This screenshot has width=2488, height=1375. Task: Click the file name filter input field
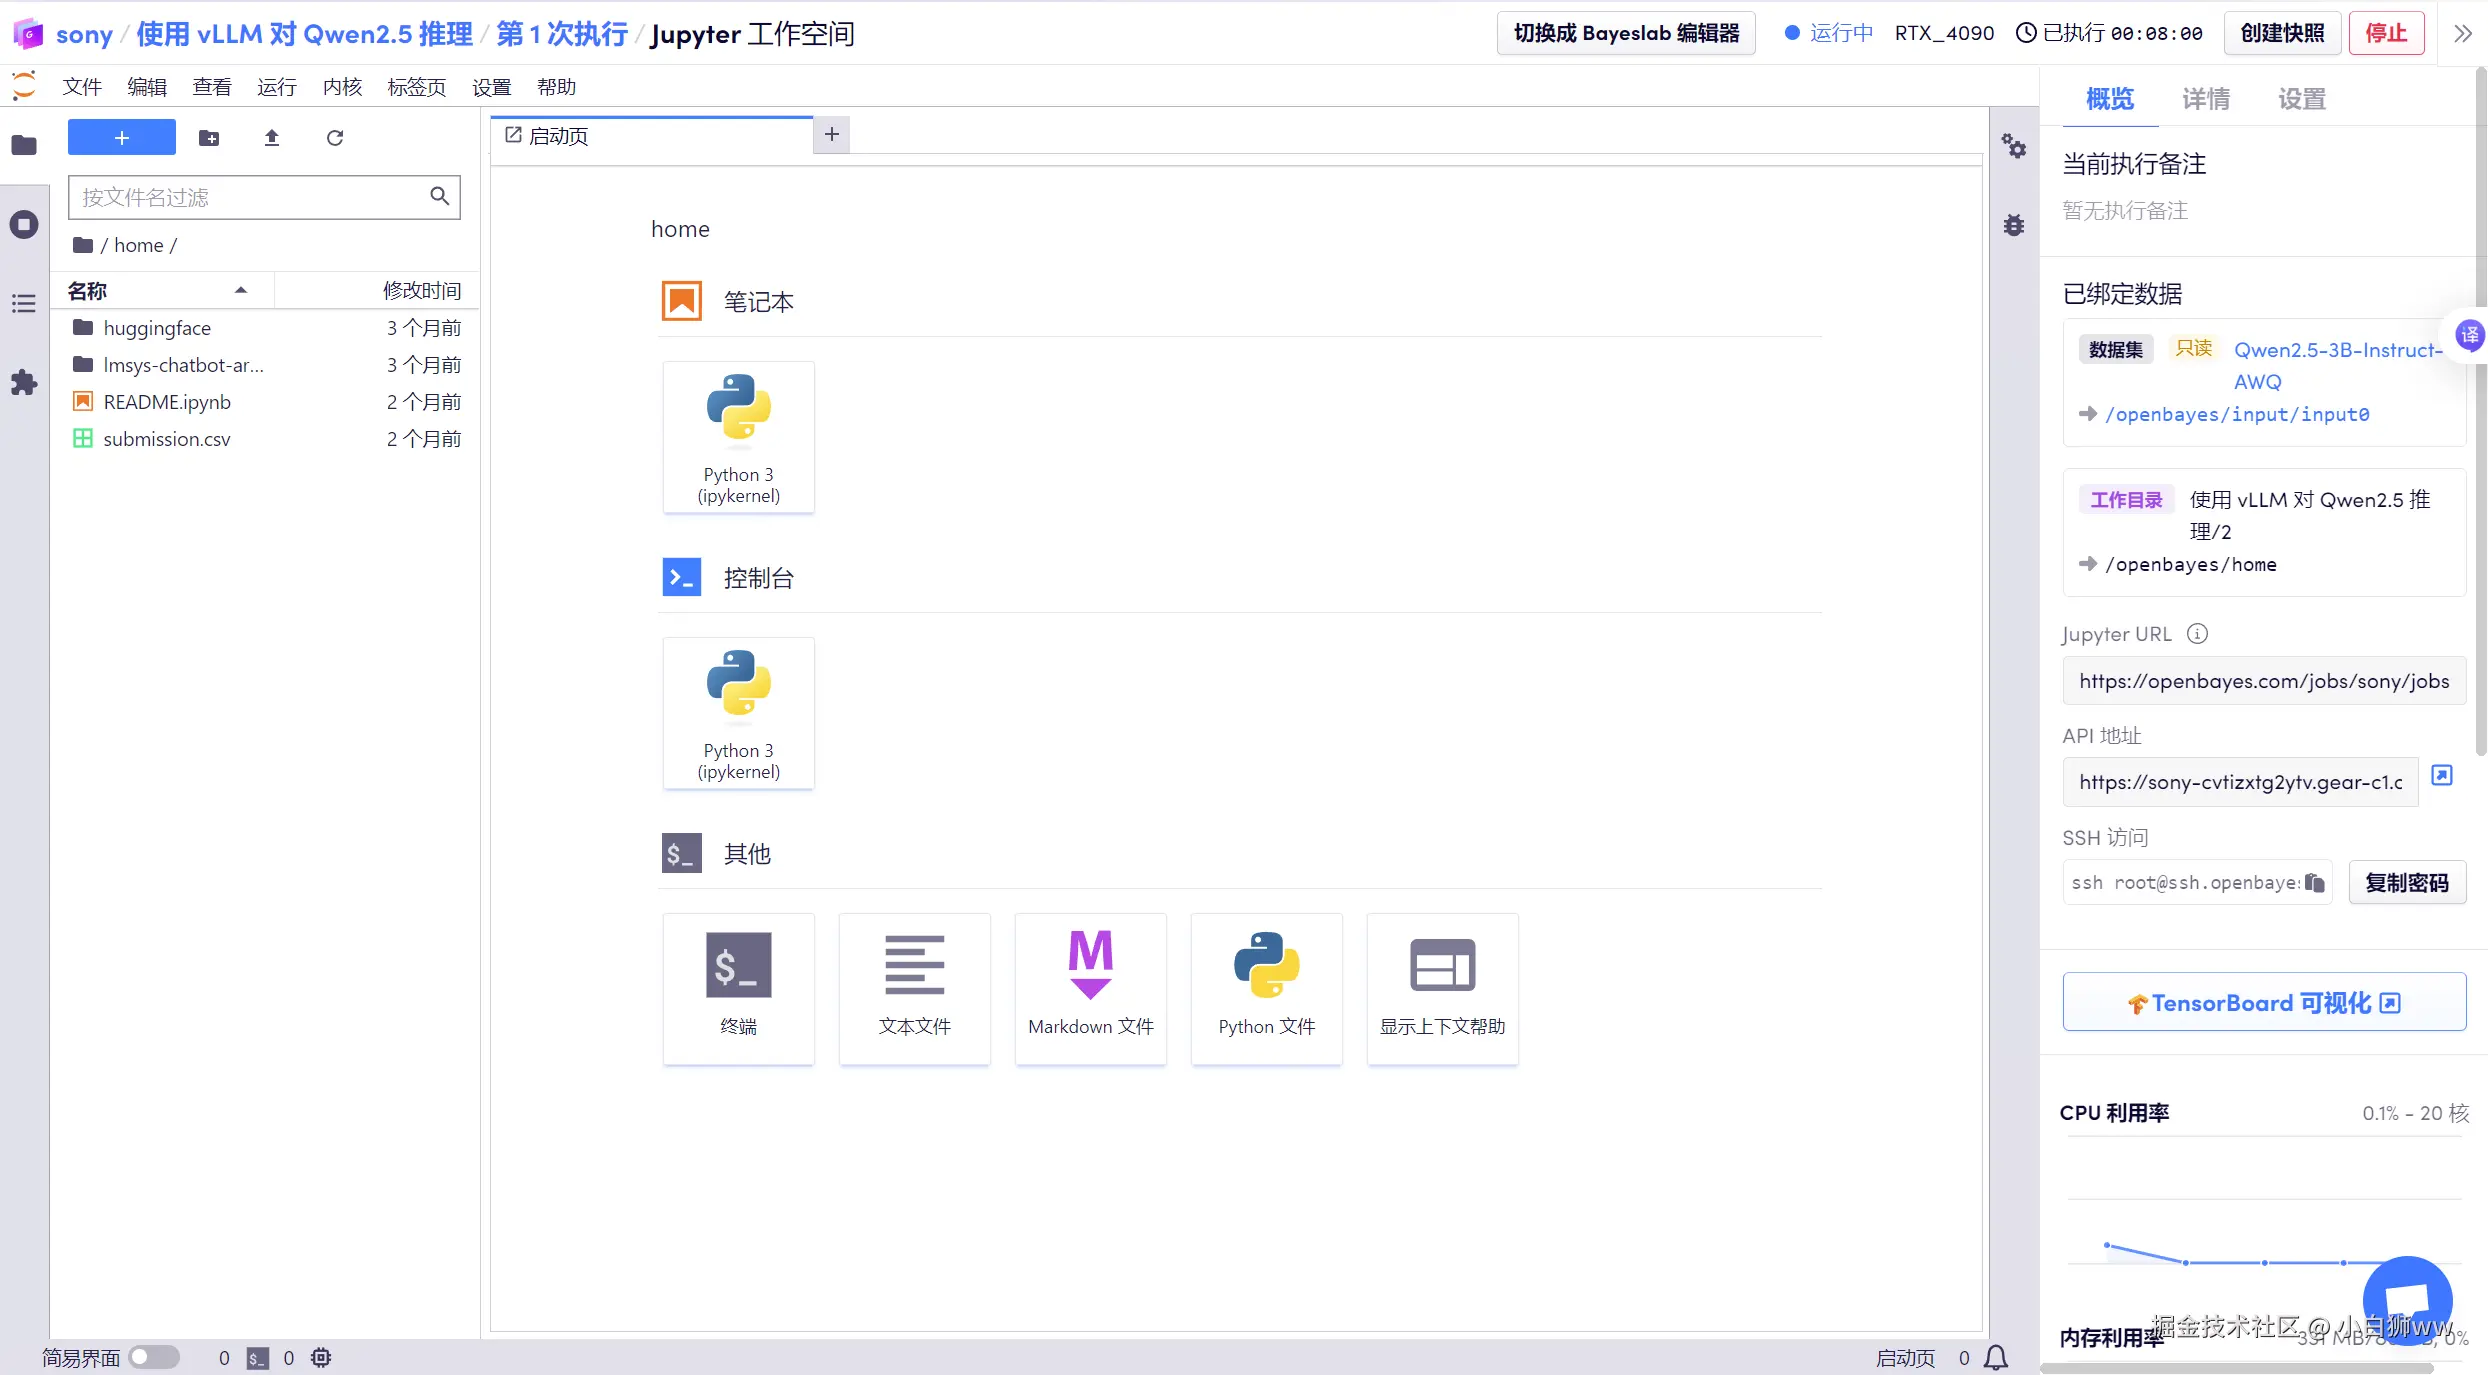tap(250, 197)
